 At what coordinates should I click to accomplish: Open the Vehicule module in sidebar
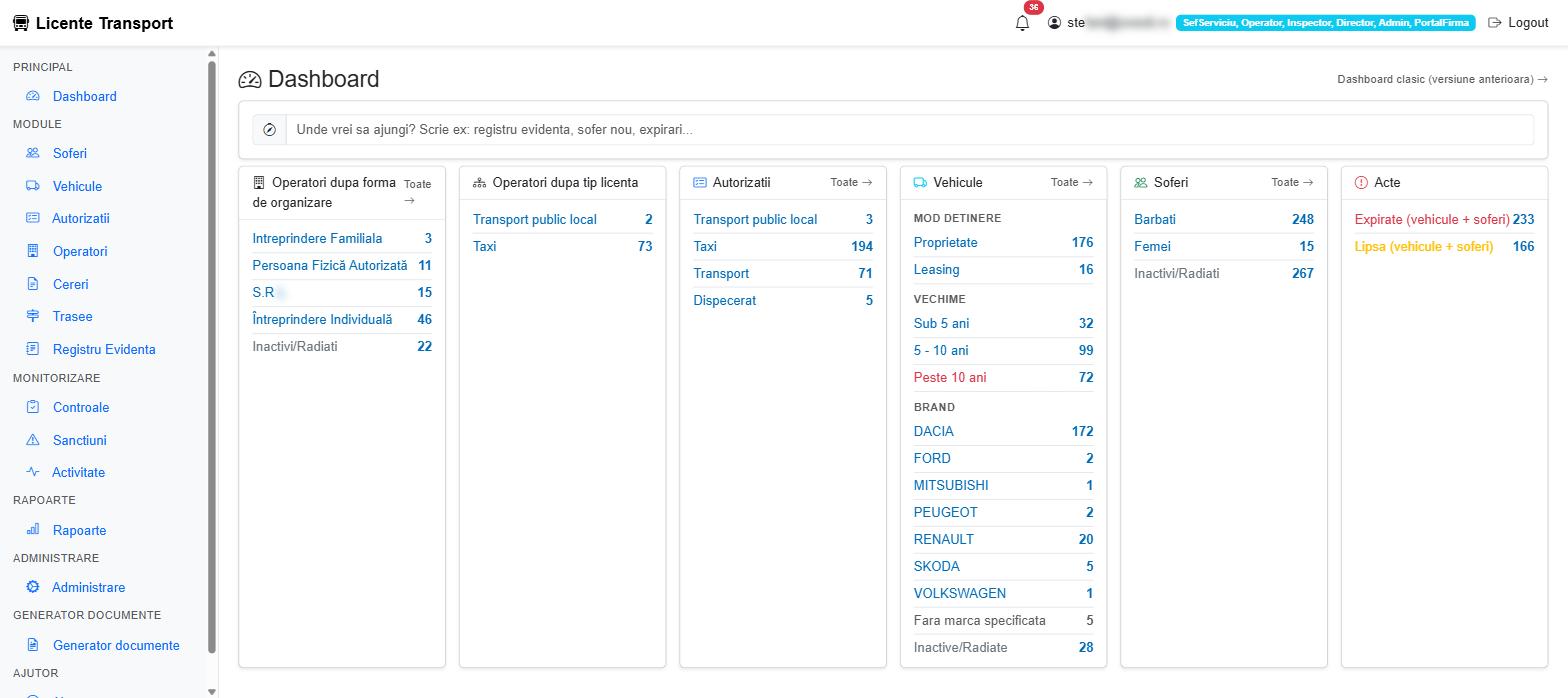77,186
